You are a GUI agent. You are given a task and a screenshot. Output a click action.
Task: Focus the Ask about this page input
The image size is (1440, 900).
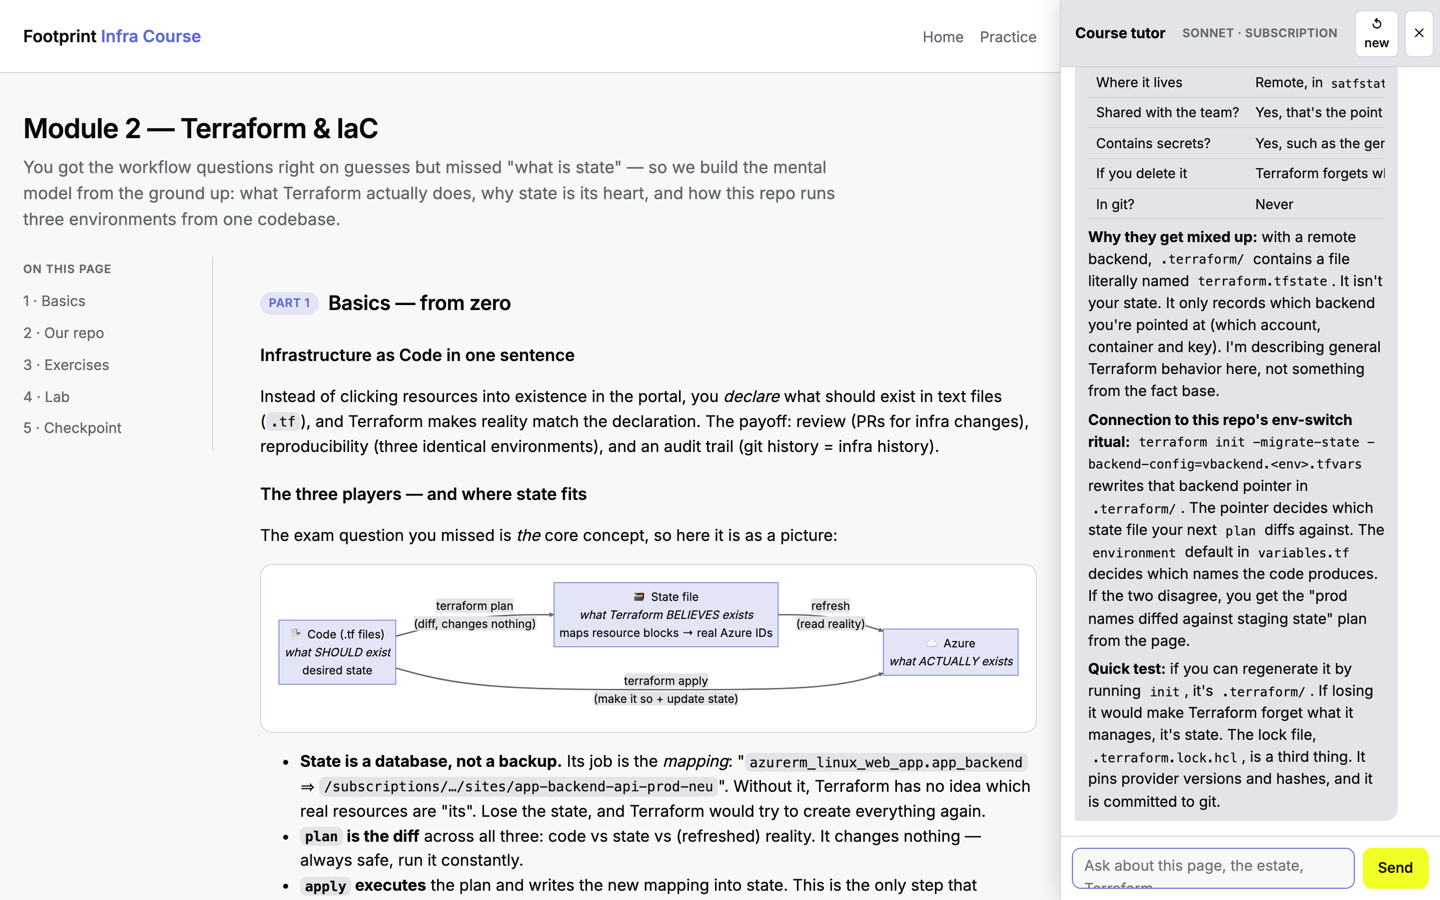tap(1213, 868)
